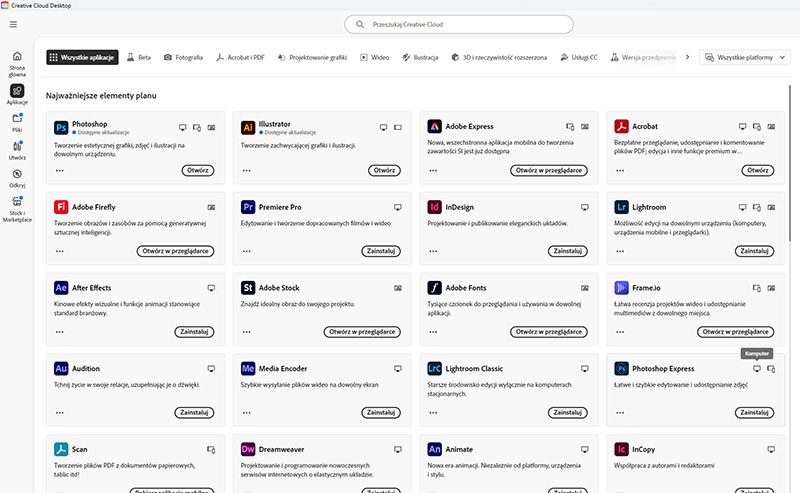This screenshot has height=493, width=800.
Task: Select the Wszystkie aplikacje tab
Action: tap(82, 57)
